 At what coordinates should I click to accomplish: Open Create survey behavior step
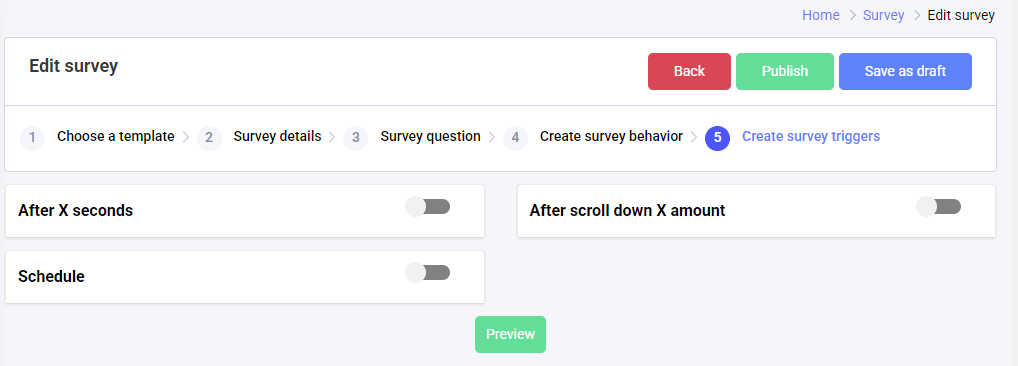click(x=612, y=137)
